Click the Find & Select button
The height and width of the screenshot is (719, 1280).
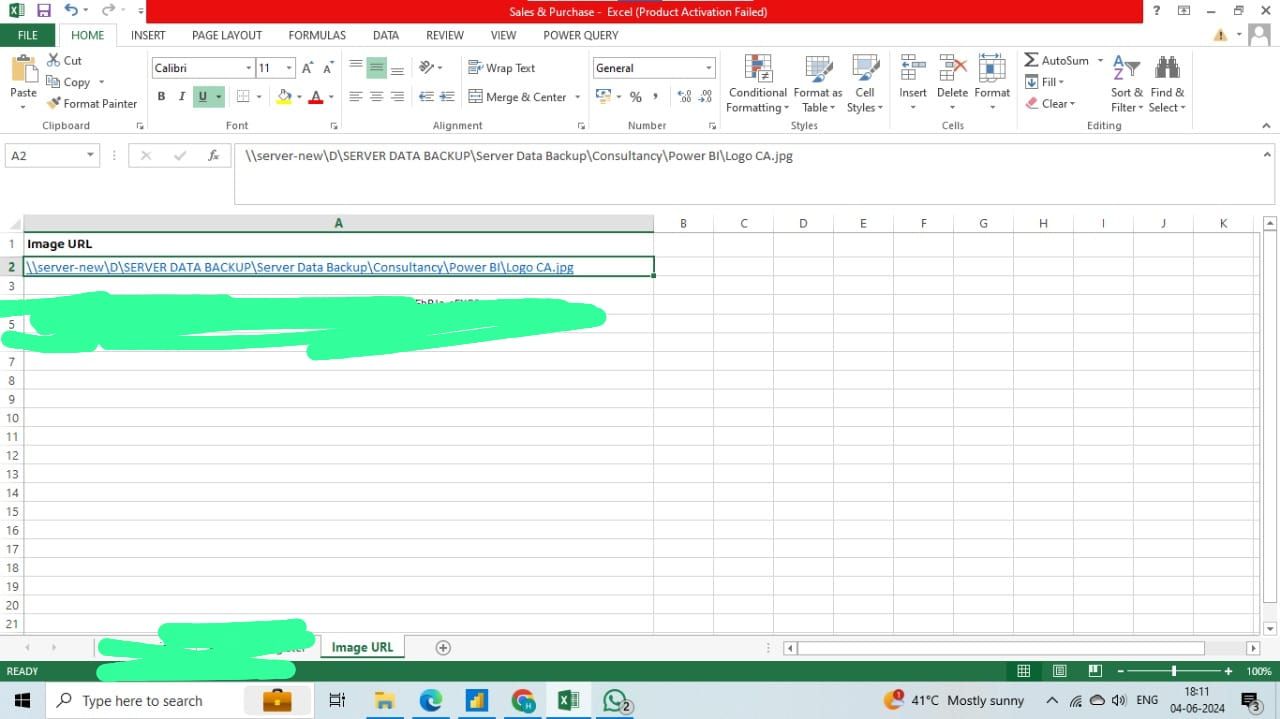pyautogui.click(x=1167, y=83)
